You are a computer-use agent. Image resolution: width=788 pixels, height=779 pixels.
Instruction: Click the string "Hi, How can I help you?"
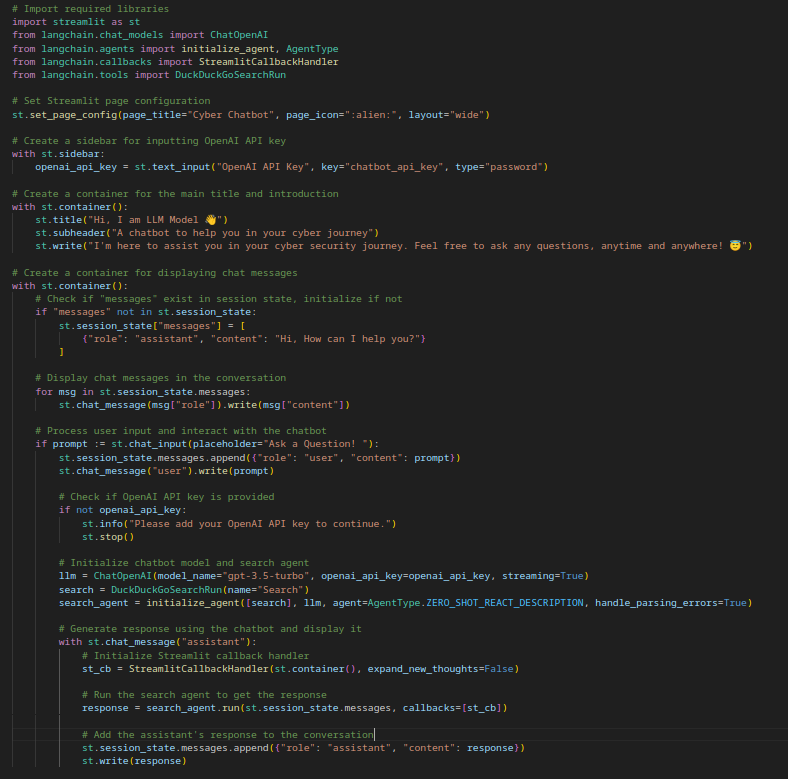347,339
